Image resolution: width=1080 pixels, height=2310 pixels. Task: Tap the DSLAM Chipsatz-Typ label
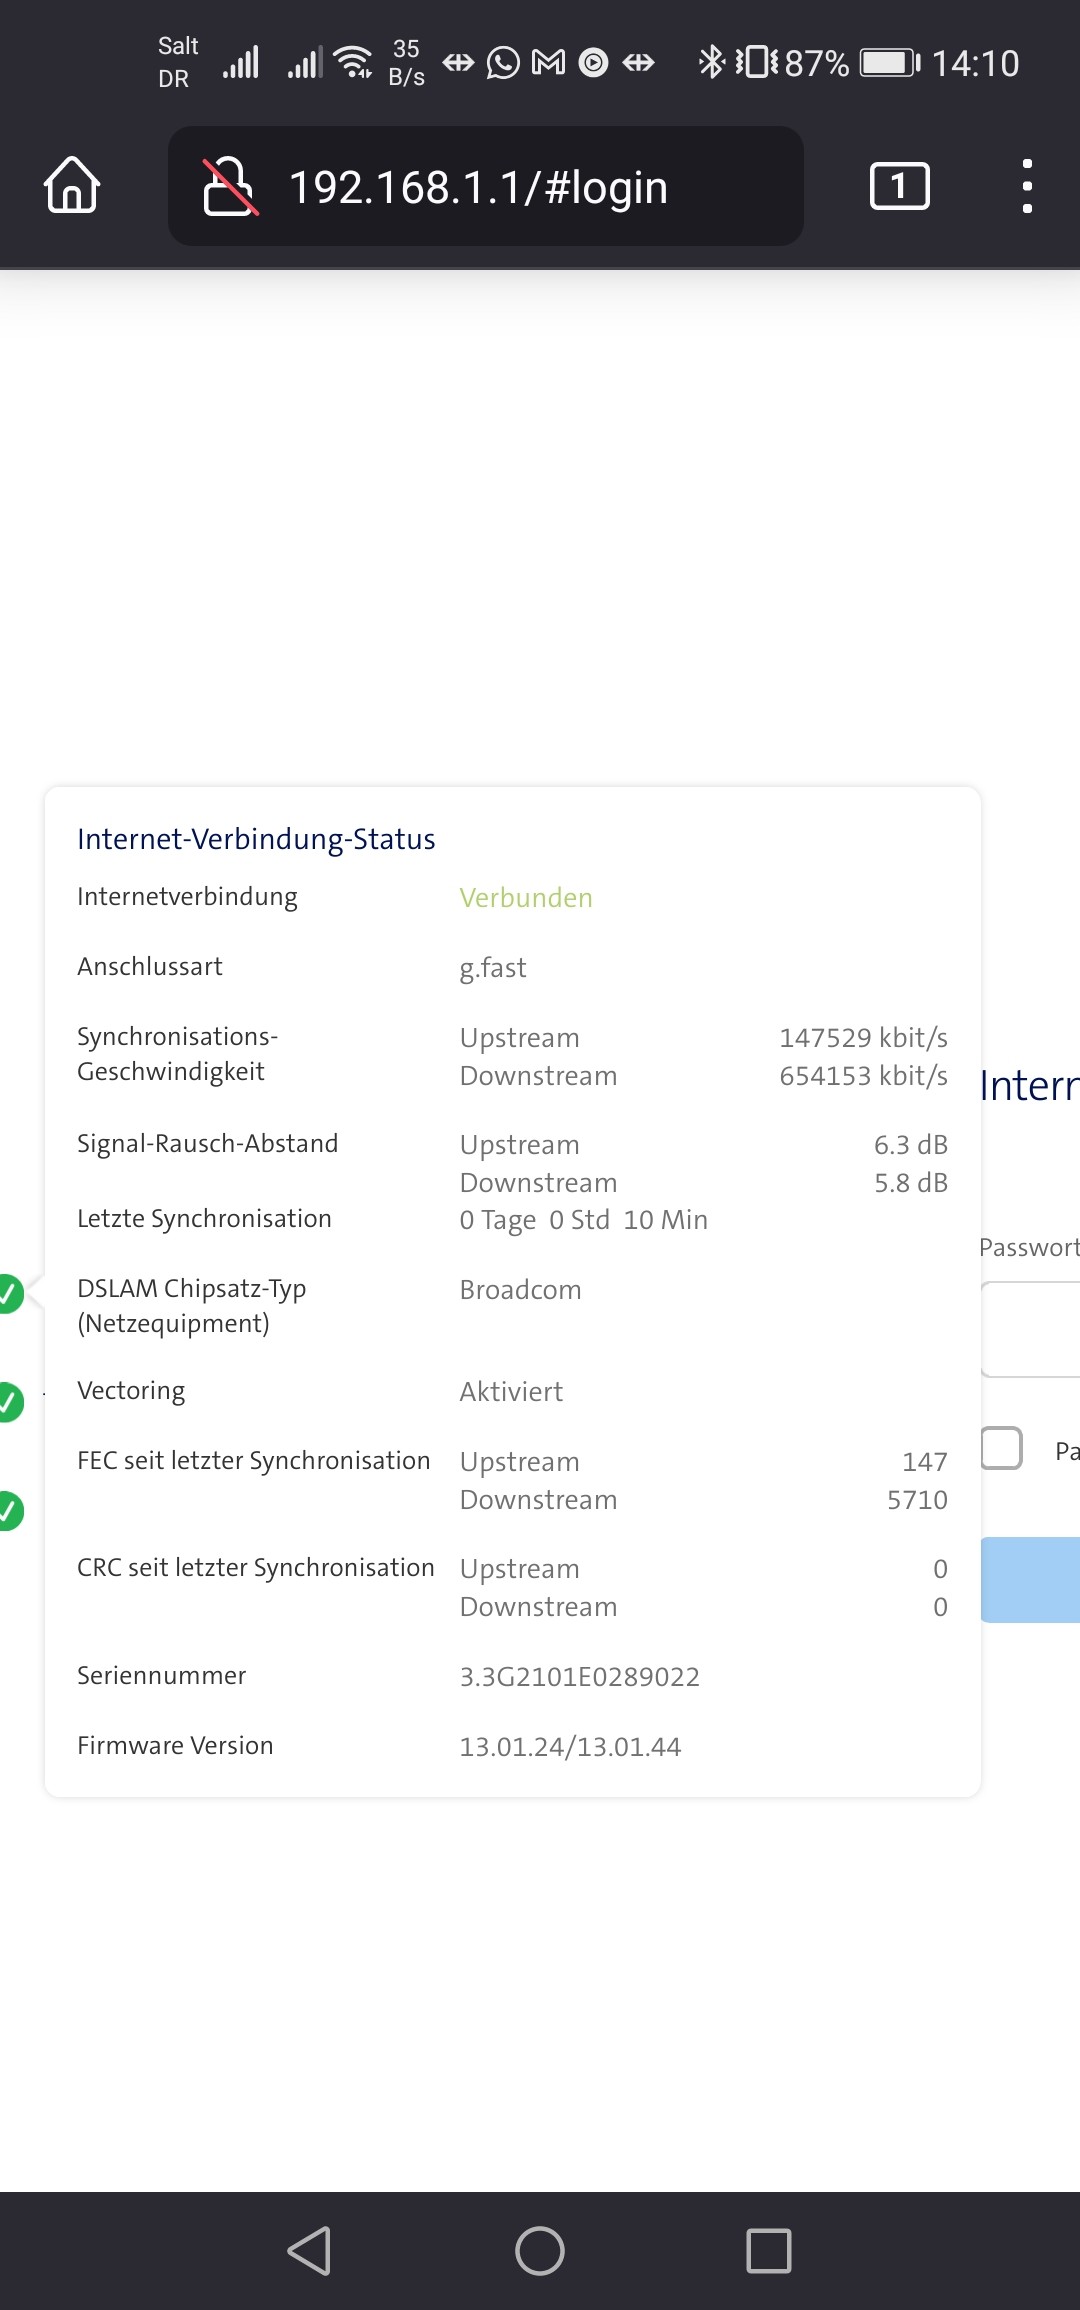[x=191, y=1306]
